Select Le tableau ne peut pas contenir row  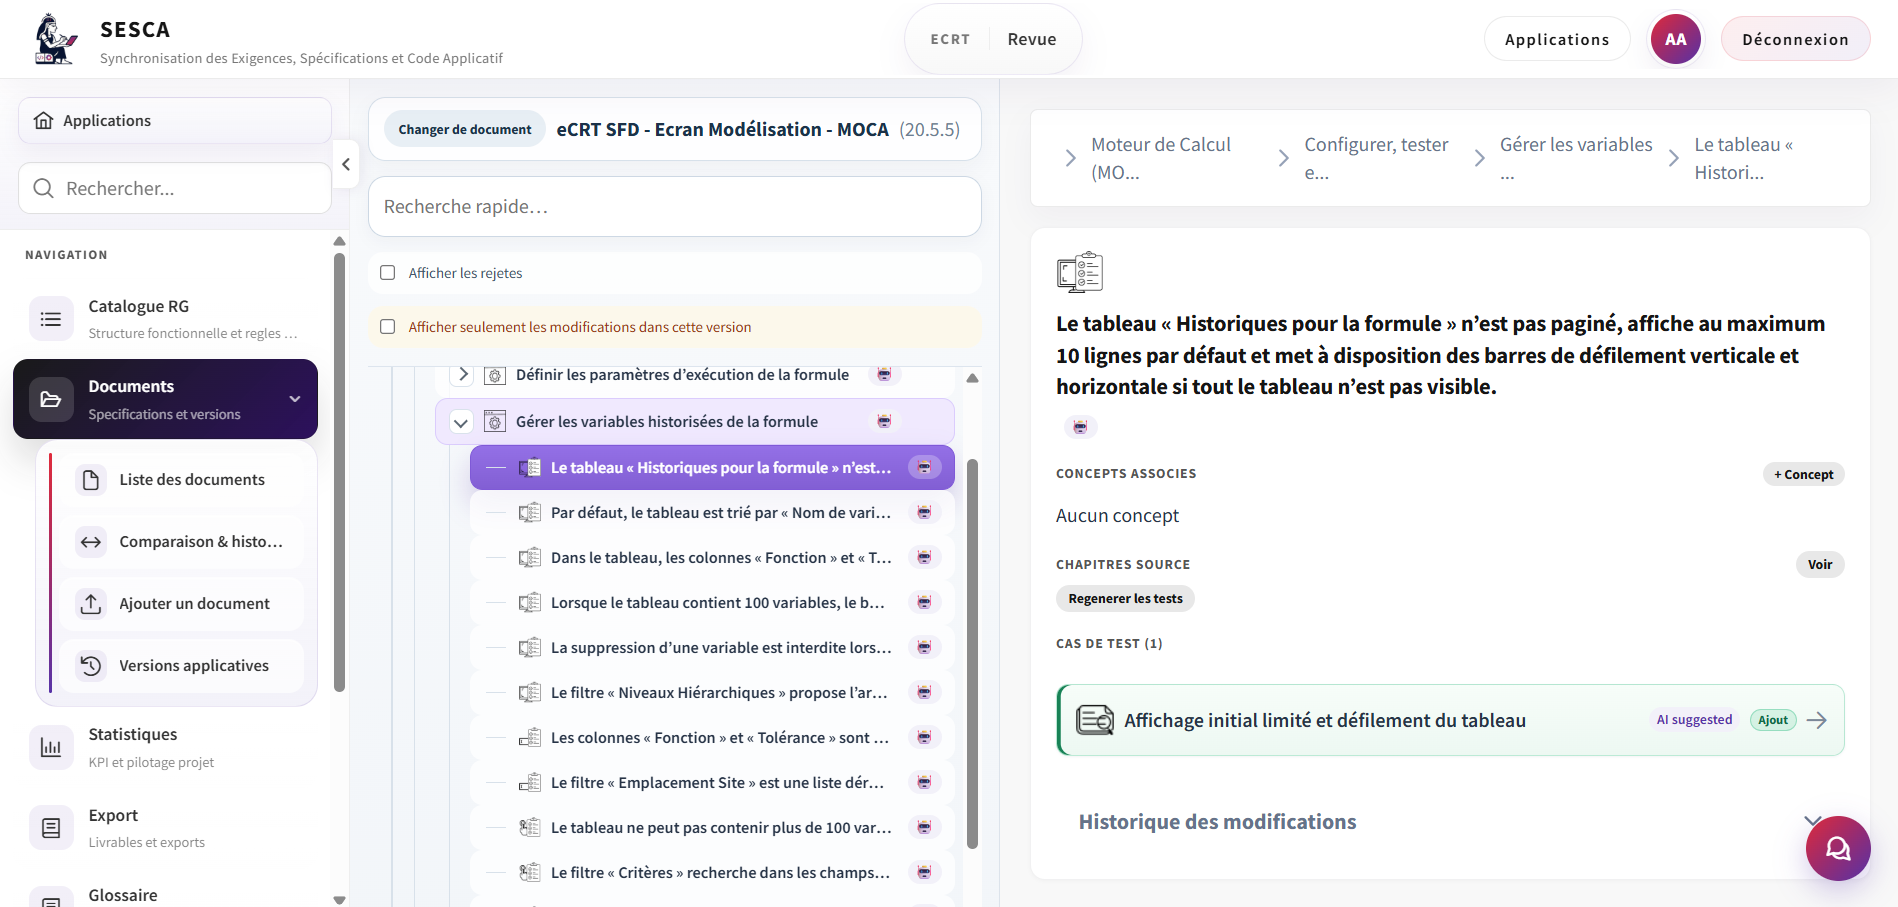pos(712,827)
